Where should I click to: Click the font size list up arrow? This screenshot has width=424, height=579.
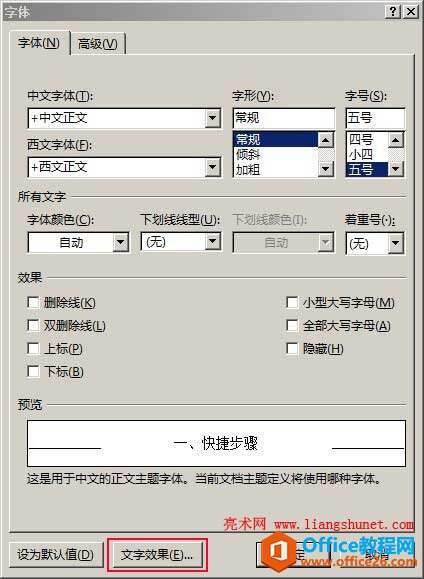(x=396, y=140)
